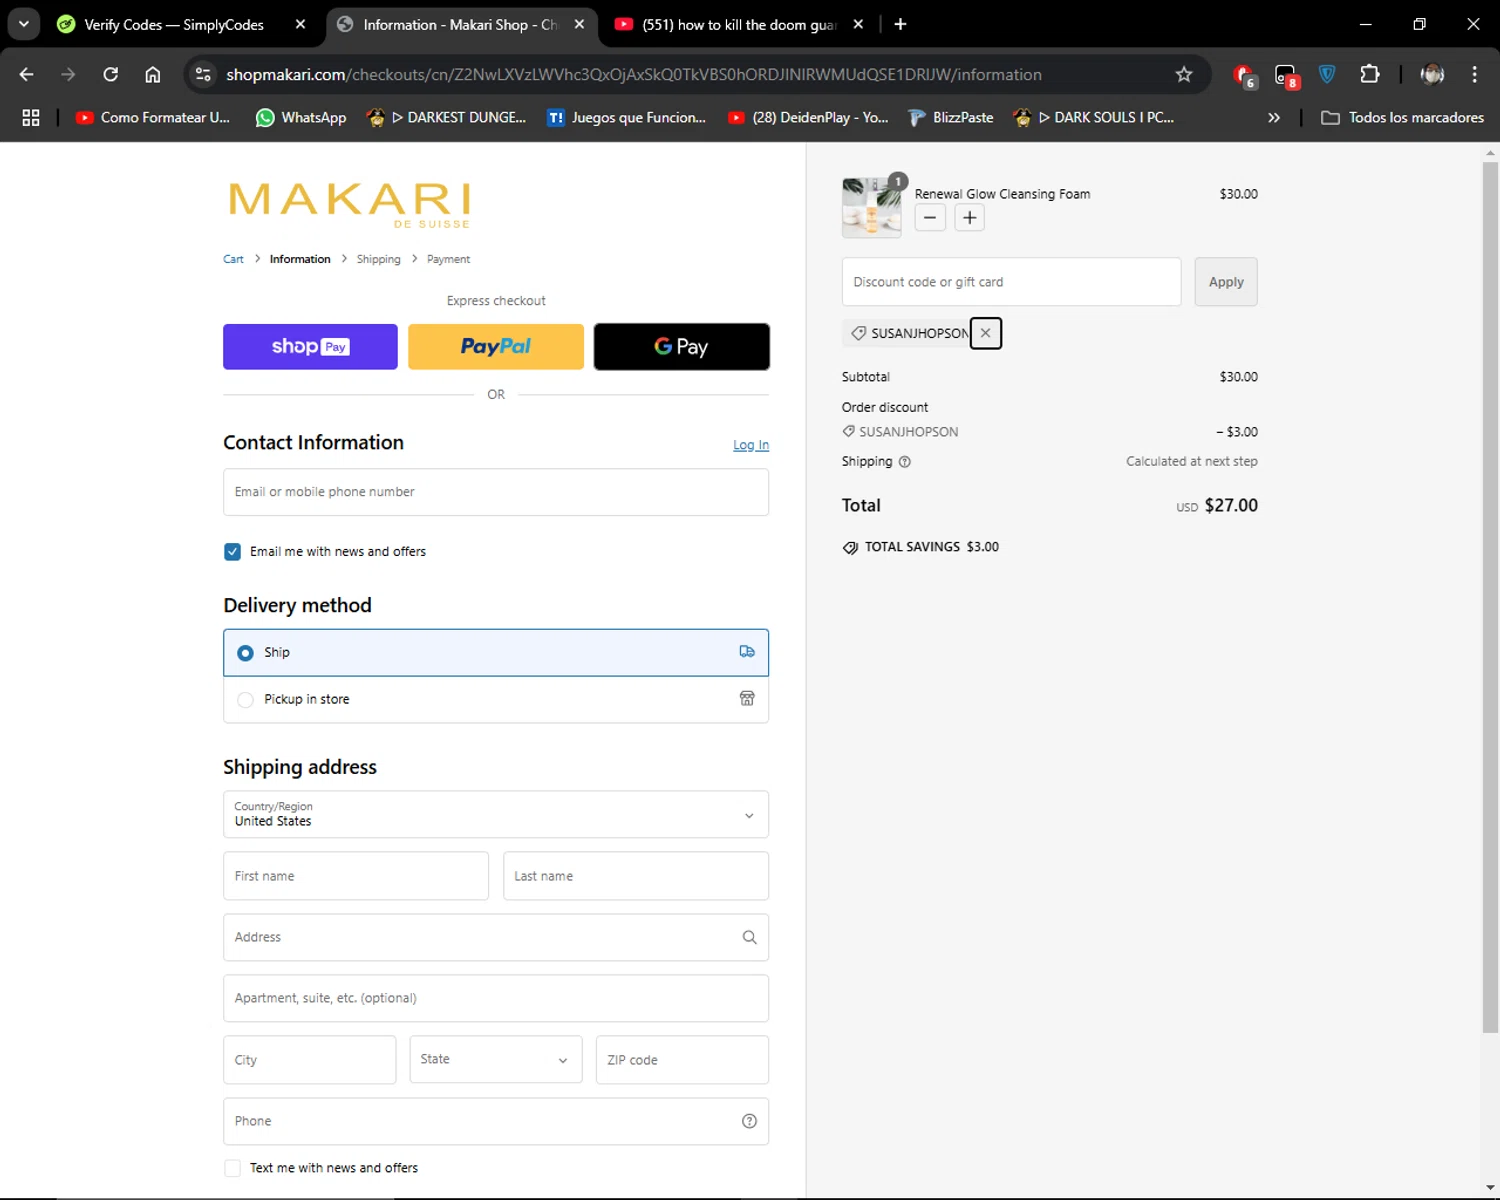Open Juegos que Funcion... bookmark
The height and width of the screenshot is (1200, 1500).
click(627, 117)
